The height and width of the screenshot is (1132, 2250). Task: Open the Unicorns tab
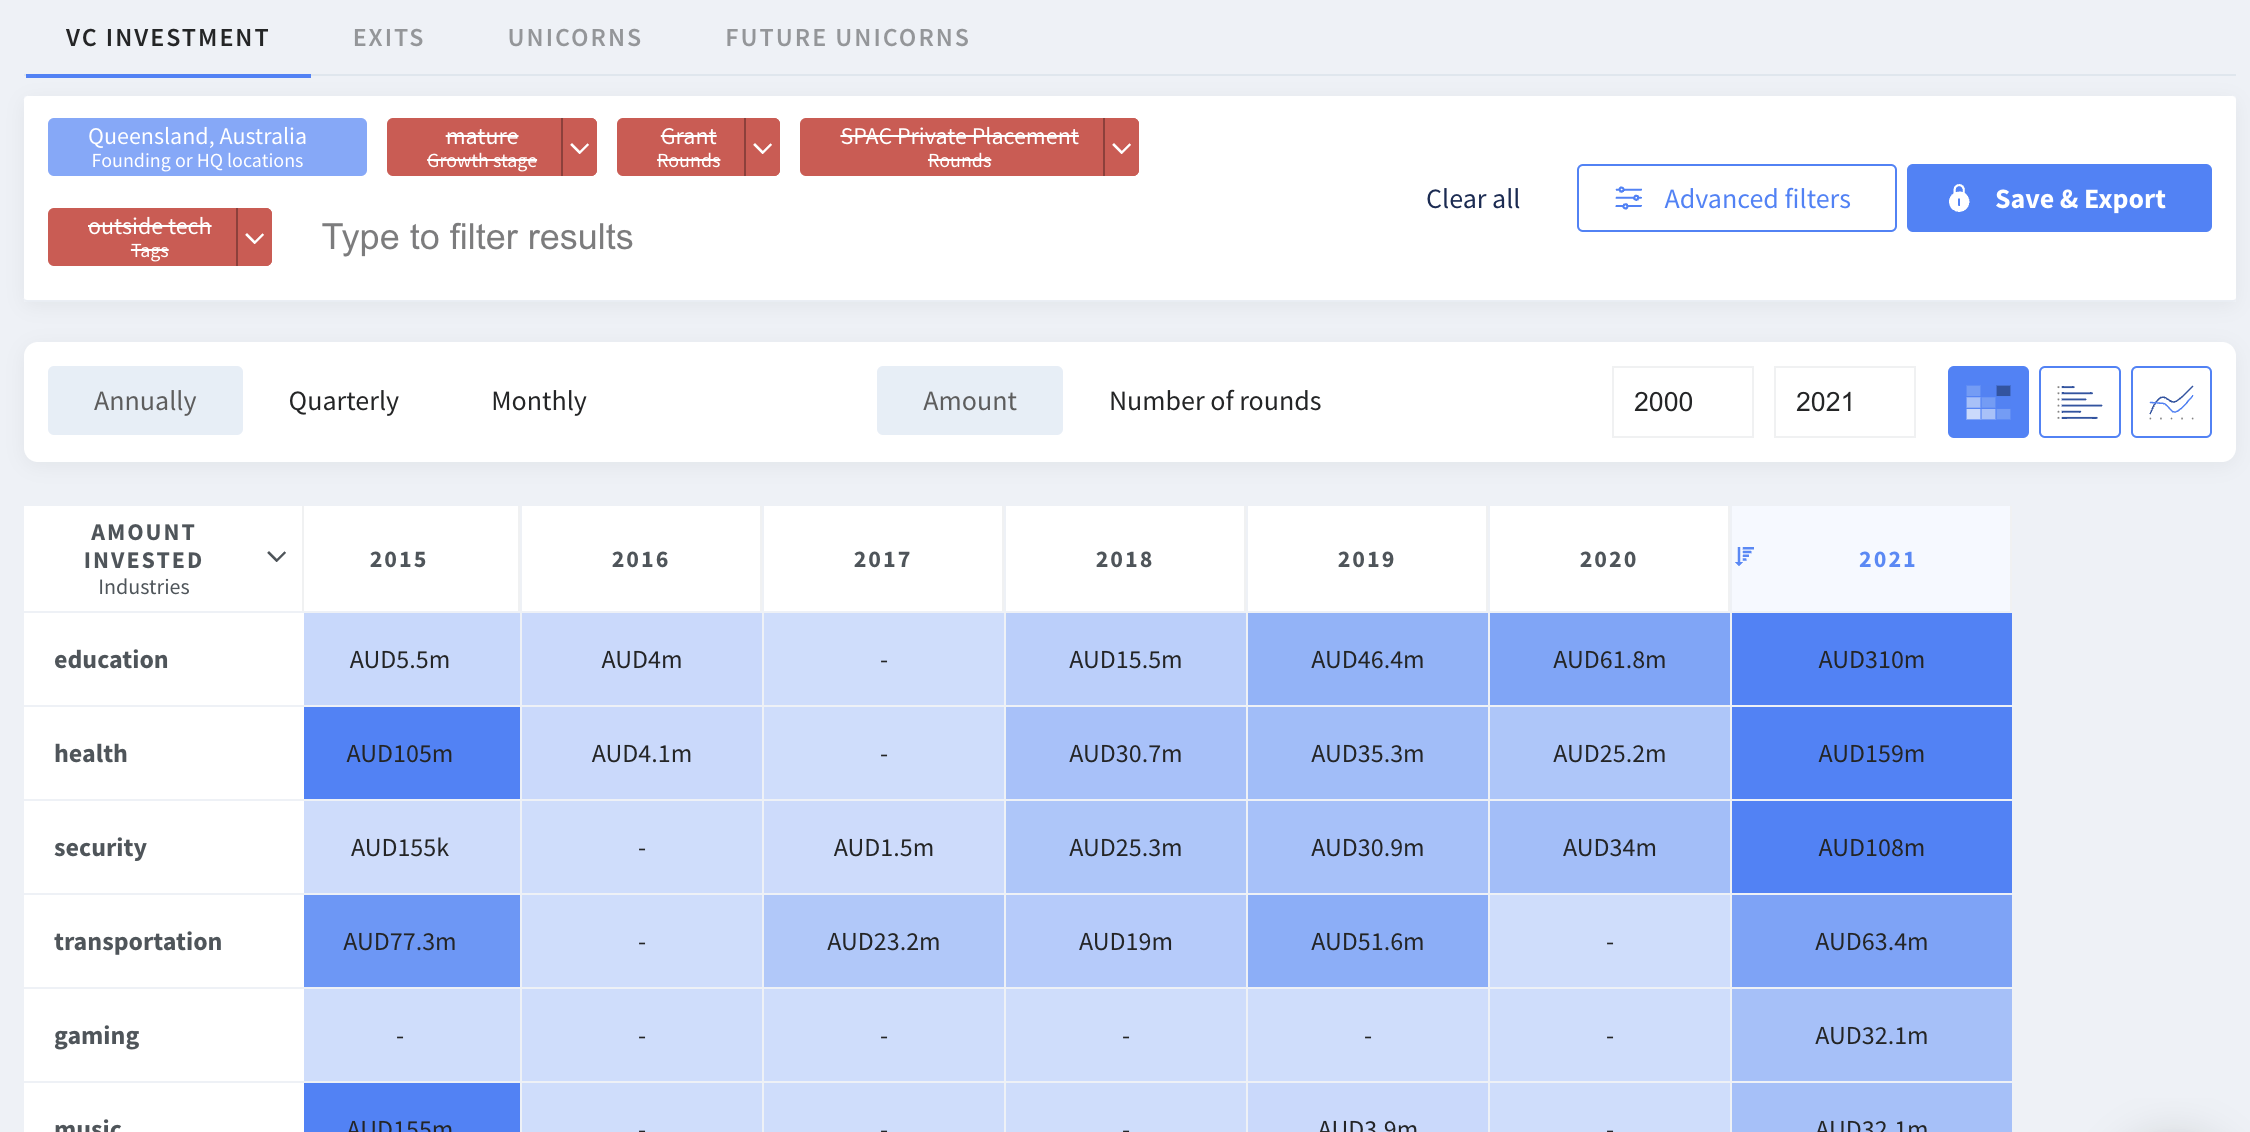[575, 38]
